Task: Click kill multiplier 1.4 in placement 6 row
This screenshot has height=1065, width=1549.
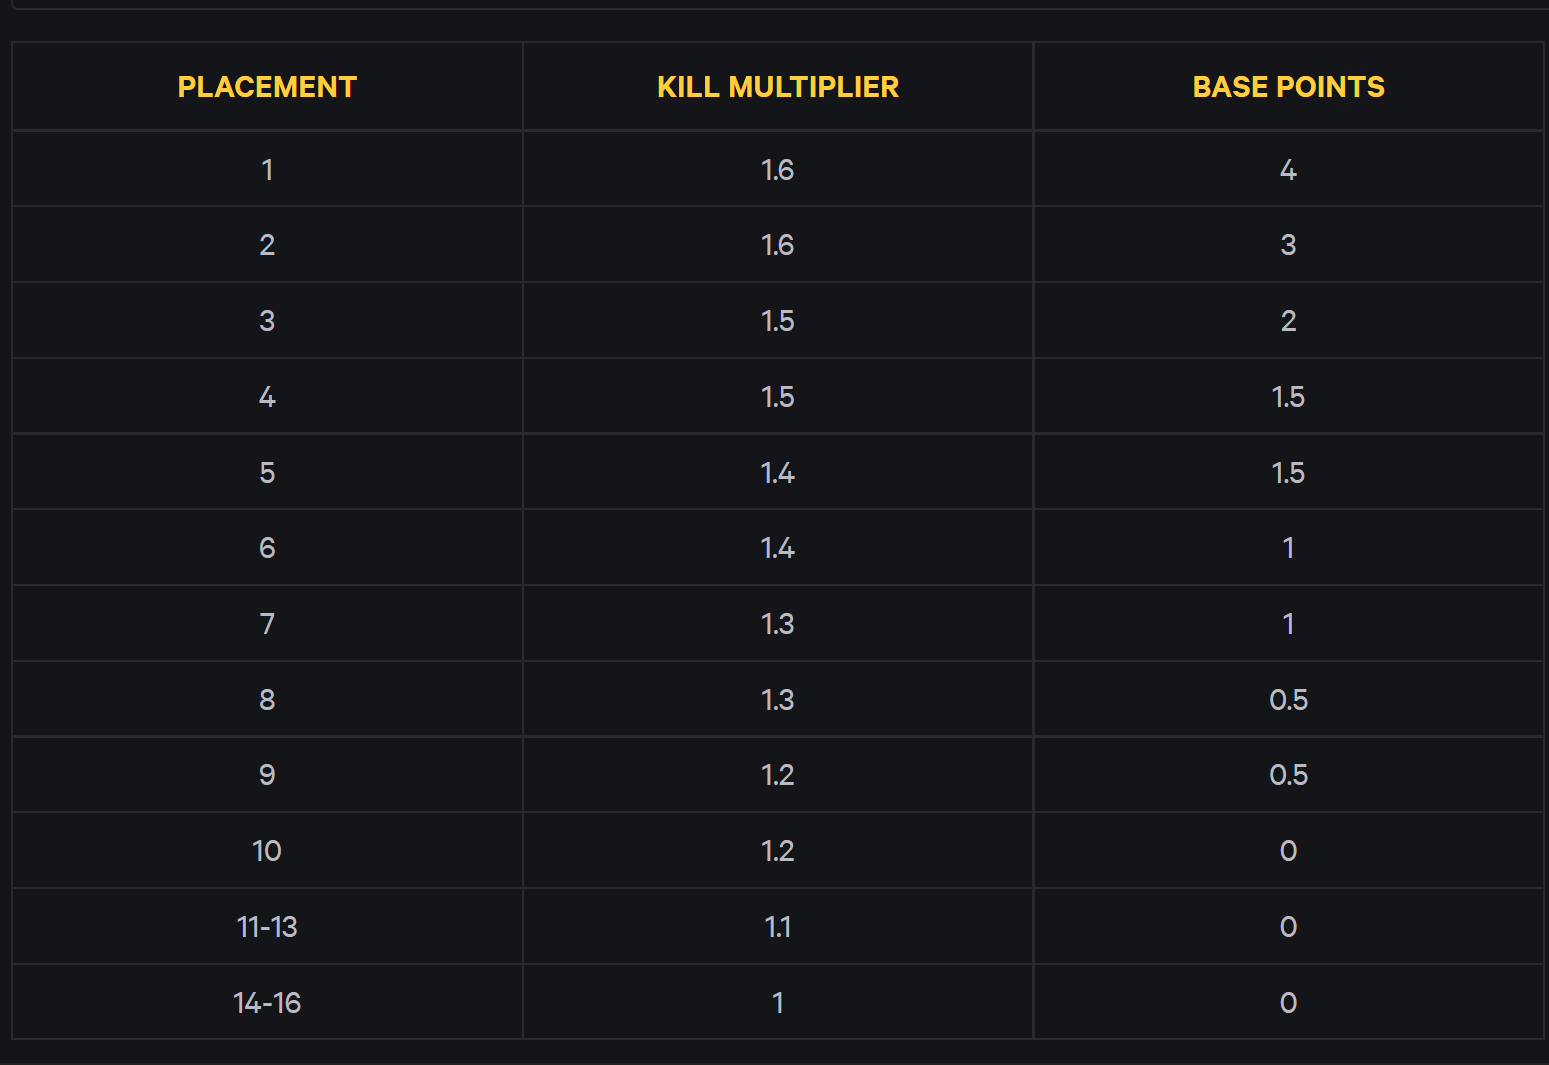Action: 778,548
